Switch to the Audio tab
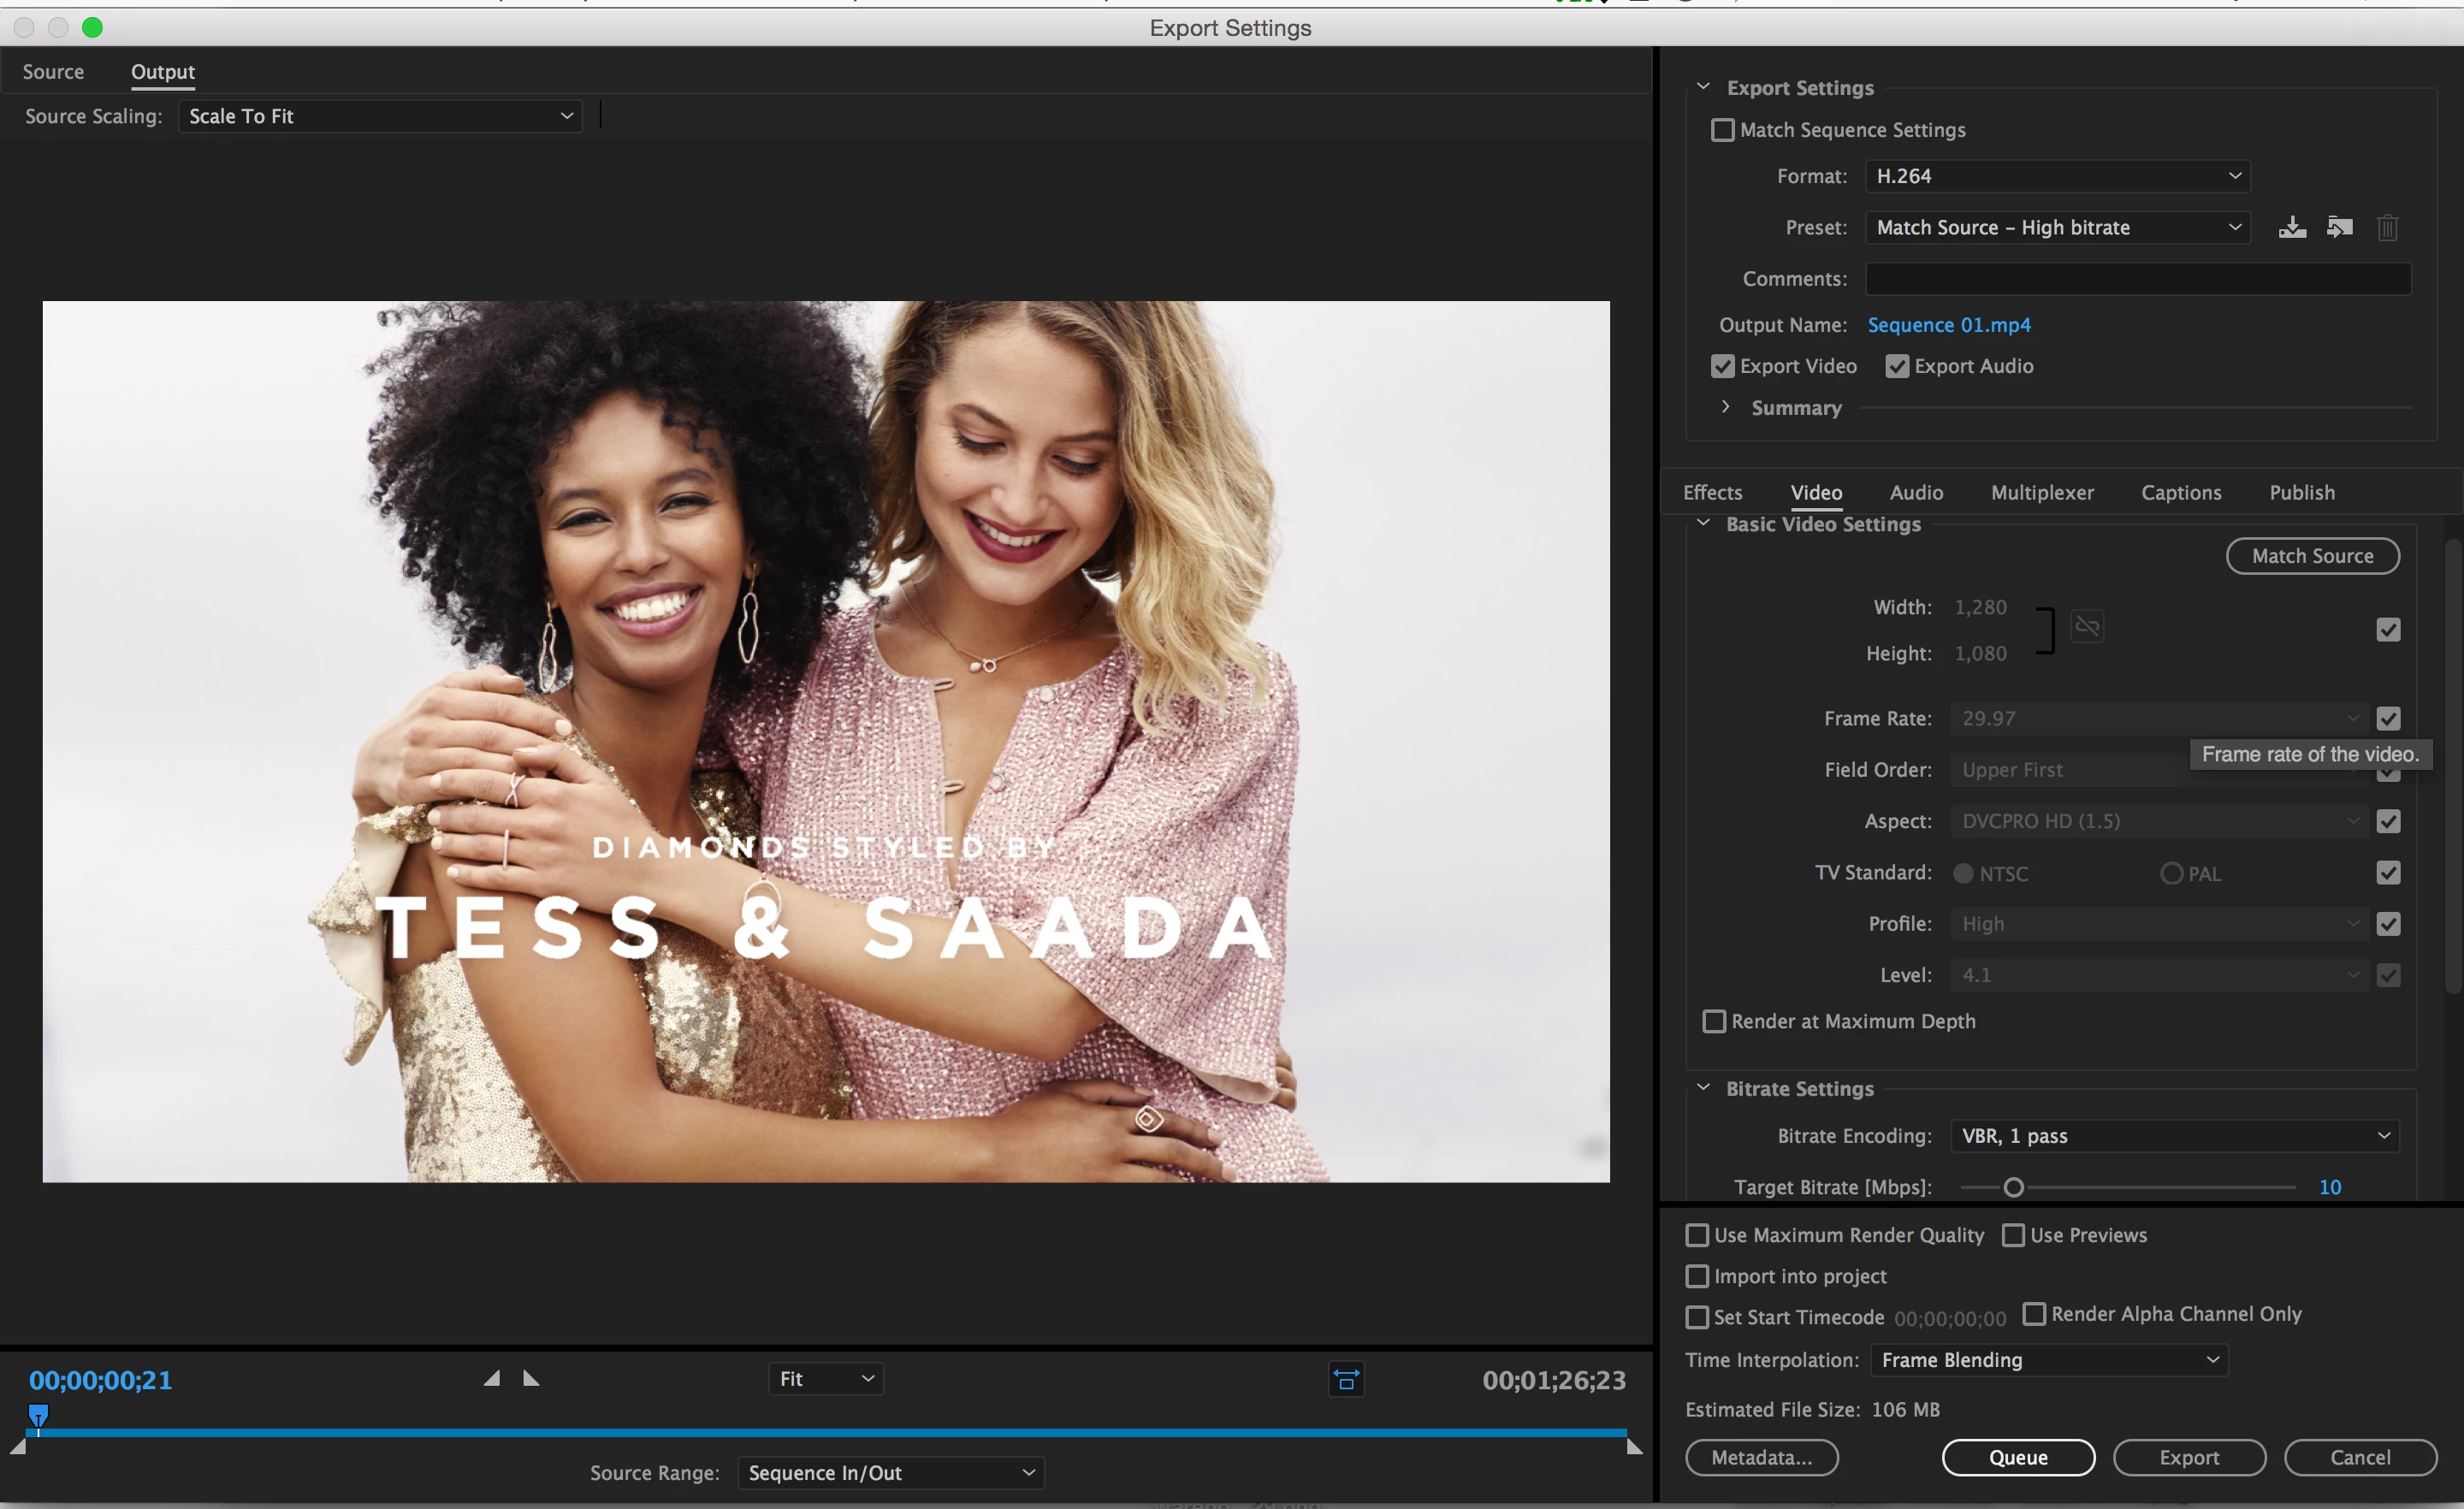 (x=1916, y=492)
